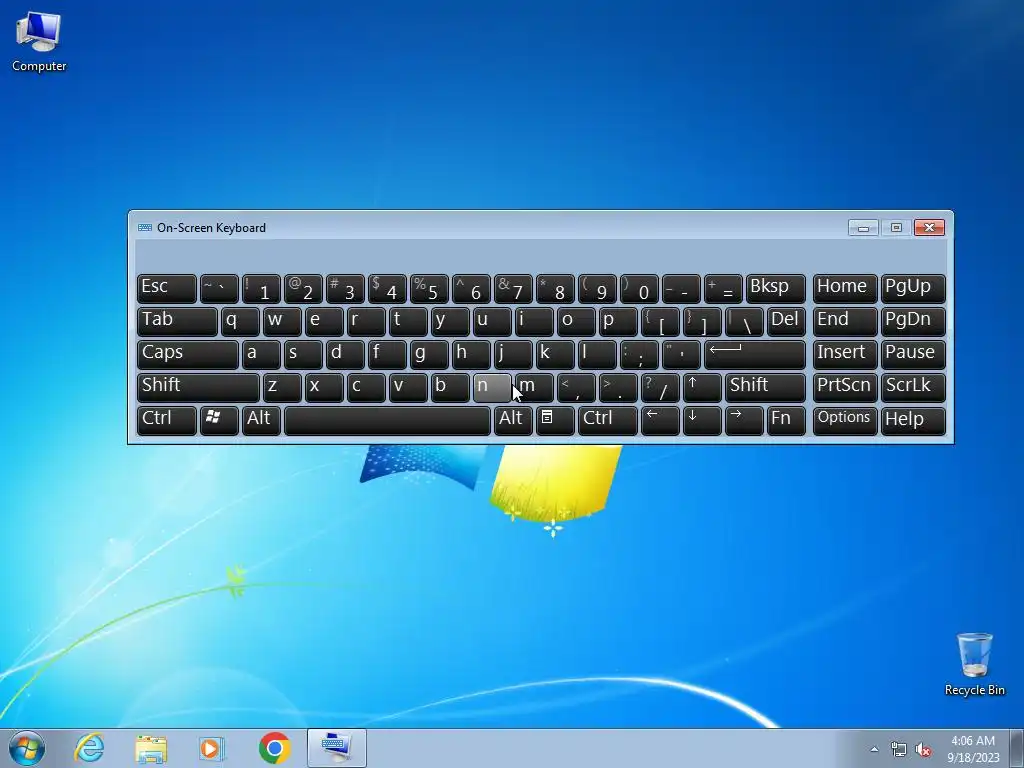The image size is (1024, 768).
Task: Tap the q key
Action: [x=240, y=322]
